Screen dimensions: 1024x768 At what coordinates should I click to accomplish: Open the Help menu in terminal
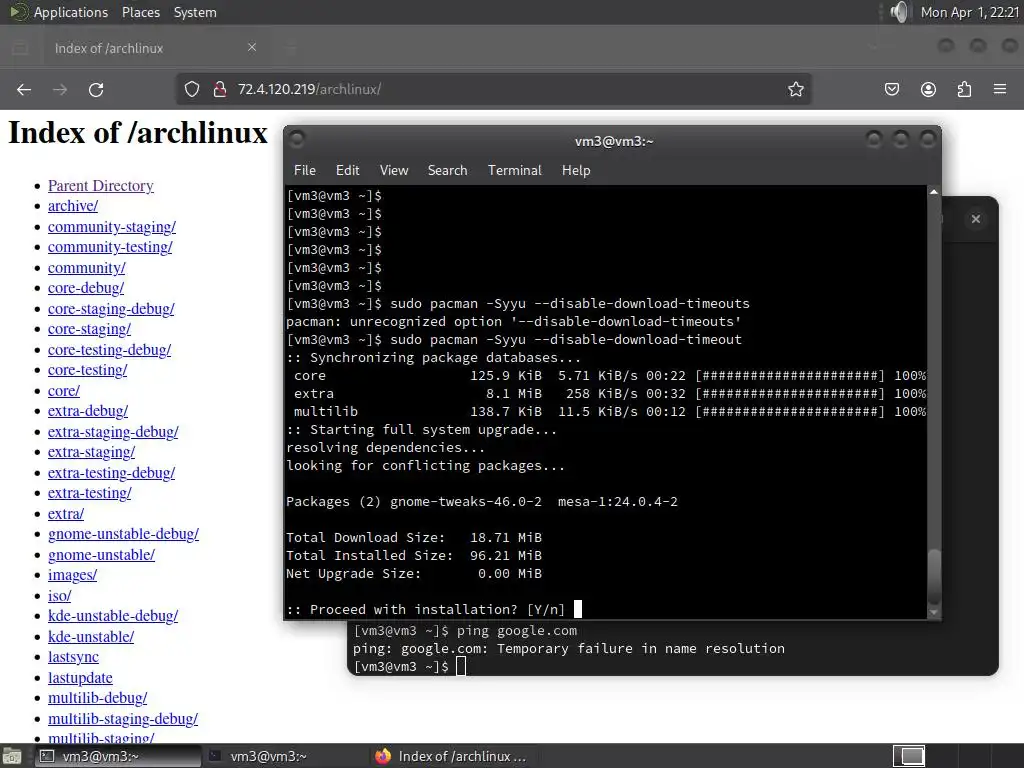click(x=576, y=170)
